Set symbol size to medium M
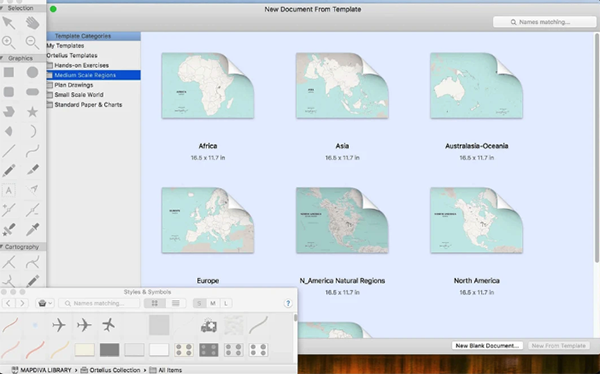This screenshot has height=374, width=600. point(213,304)
